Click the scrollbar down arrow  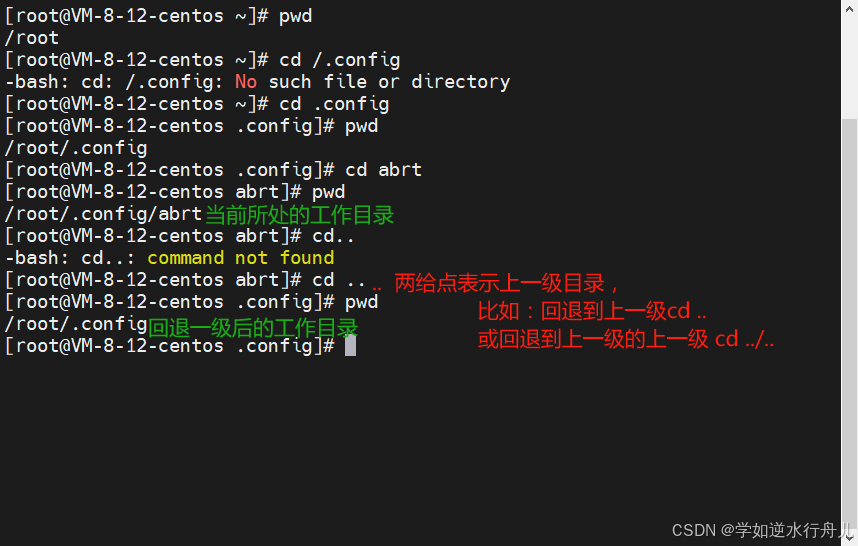pyautogui.click(x=849, y=539)
